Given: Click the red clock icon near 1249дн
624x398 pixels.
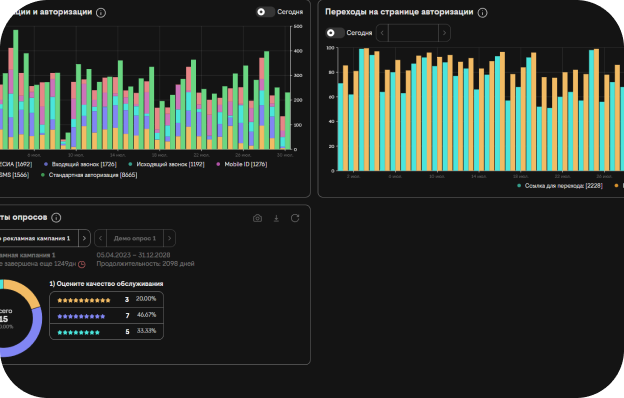Looking at the screenshot, I should 82,264.
